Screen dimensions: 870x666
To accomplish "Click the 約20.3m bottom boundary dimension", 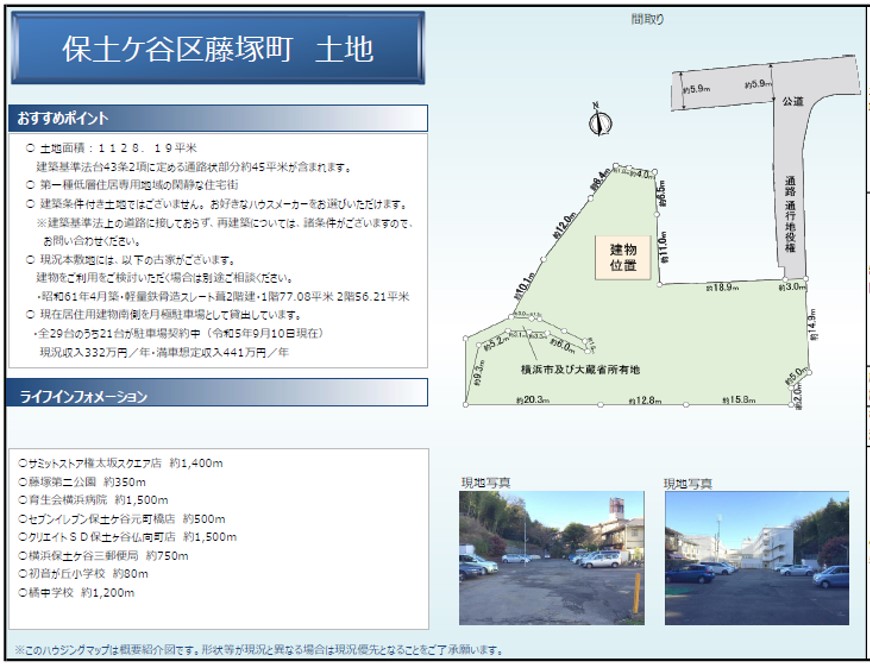I will 533,400.
